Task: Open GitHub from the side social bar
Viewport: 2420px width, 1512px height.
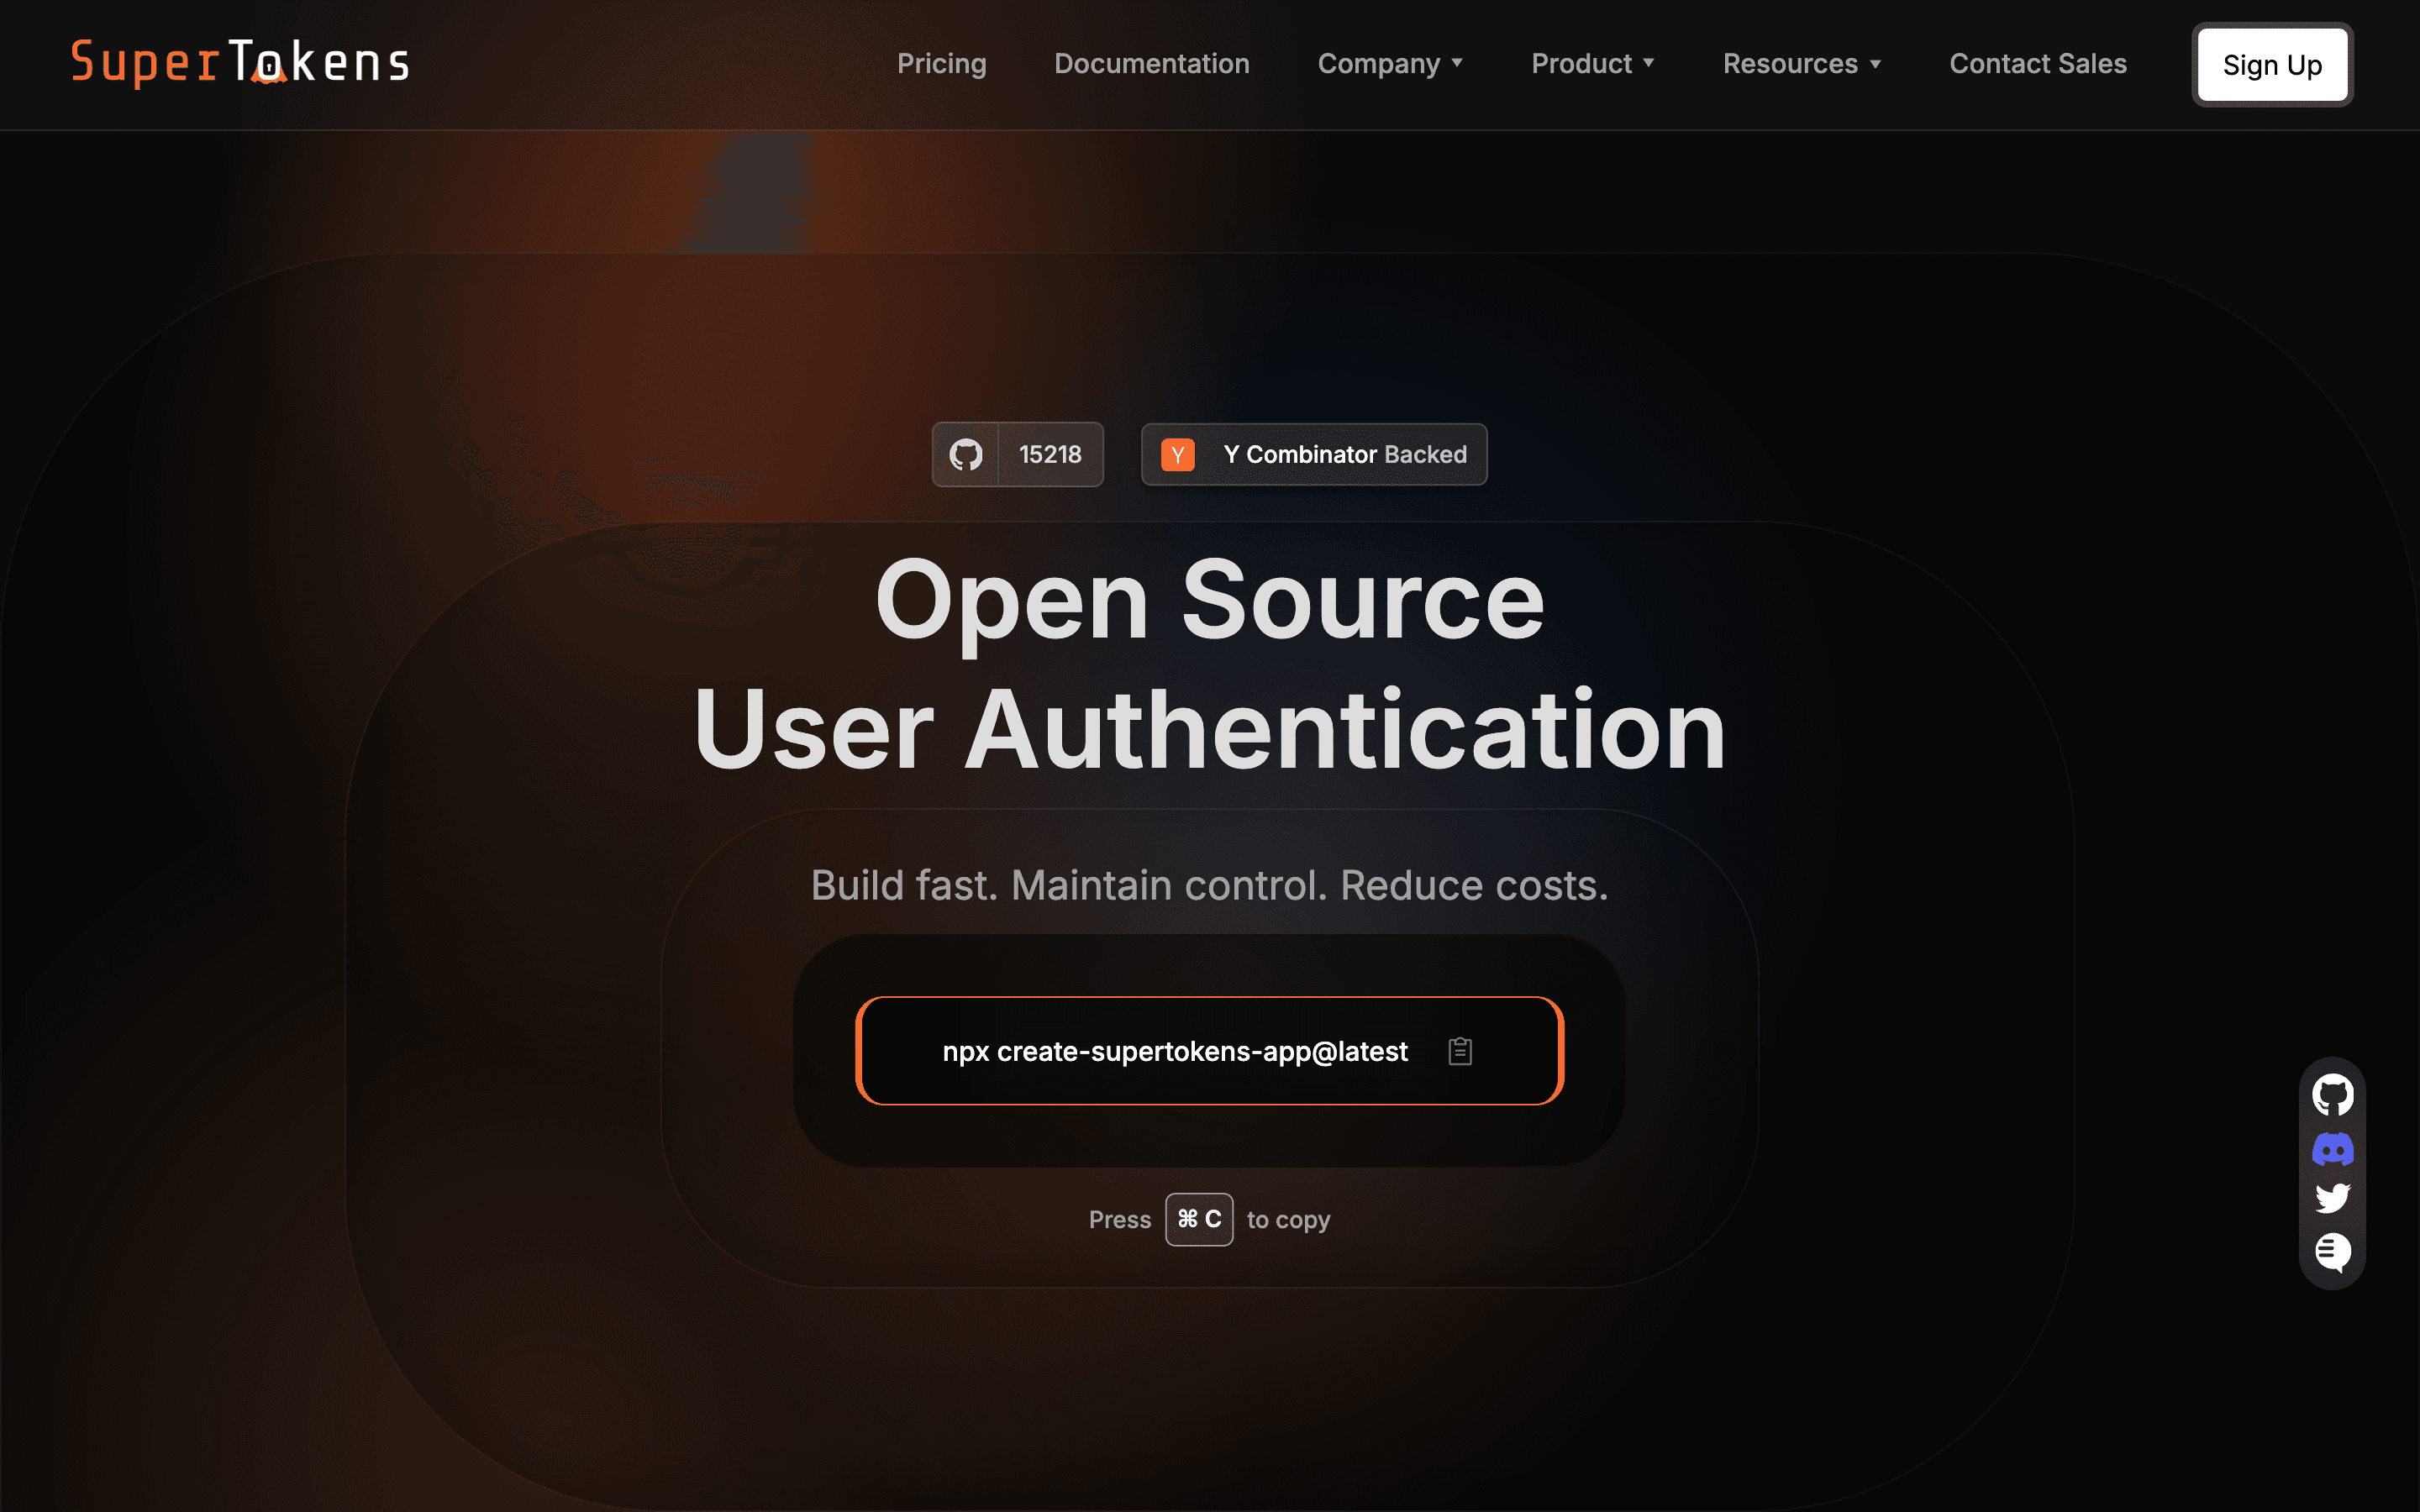Action: pyautogui.click(x=2332, y=1096)
